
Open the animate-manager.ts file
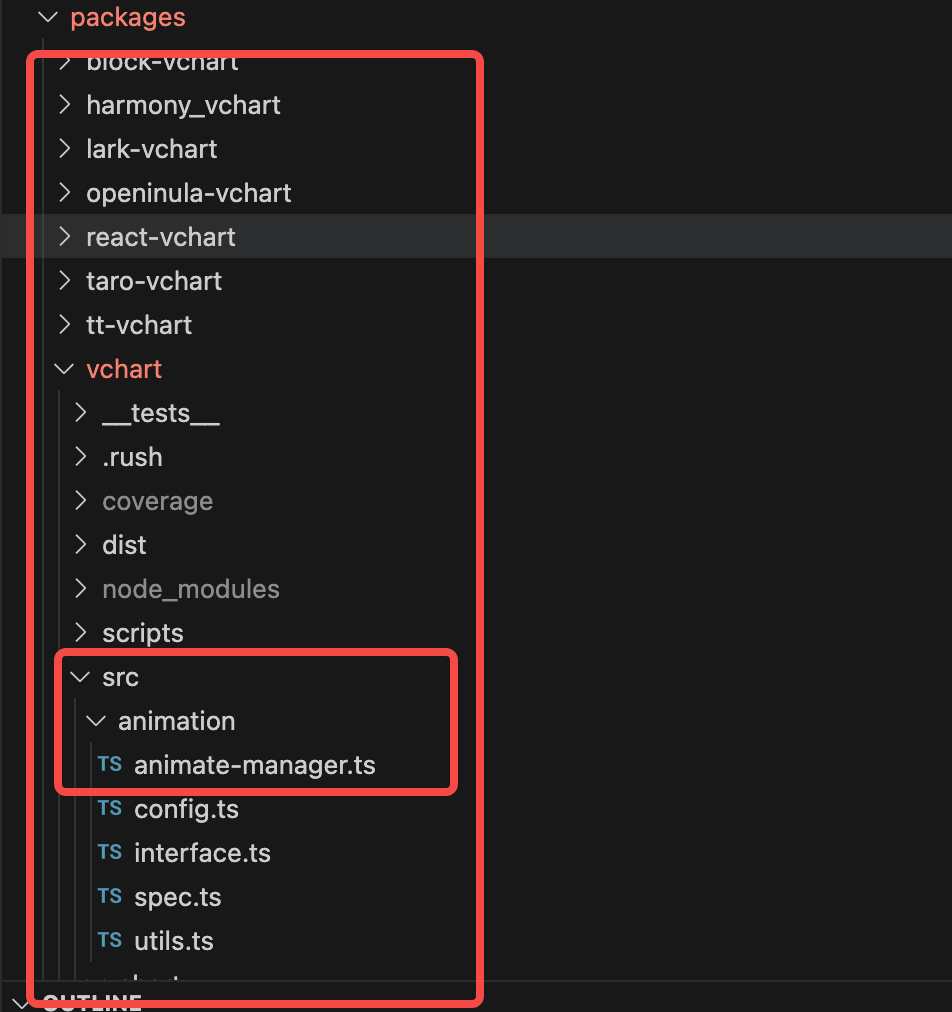(x=254, y=765)
